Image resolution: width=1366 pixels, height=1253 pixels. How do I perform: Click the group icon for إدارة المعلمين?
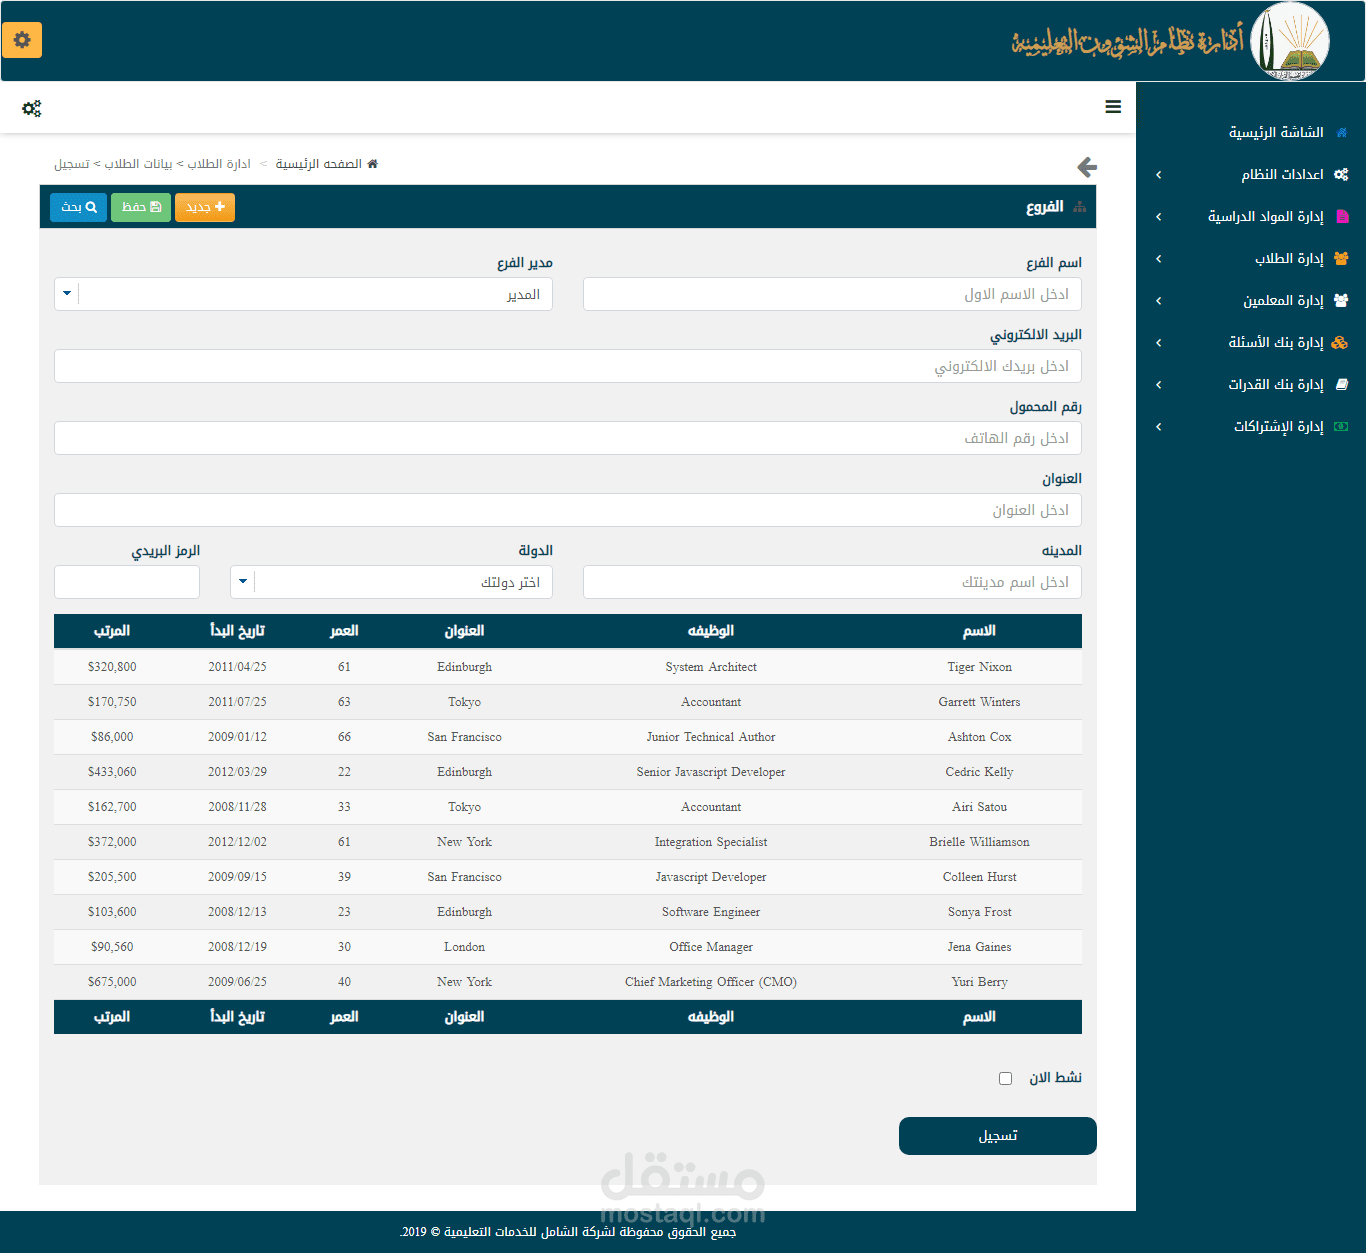point(1341,300)
